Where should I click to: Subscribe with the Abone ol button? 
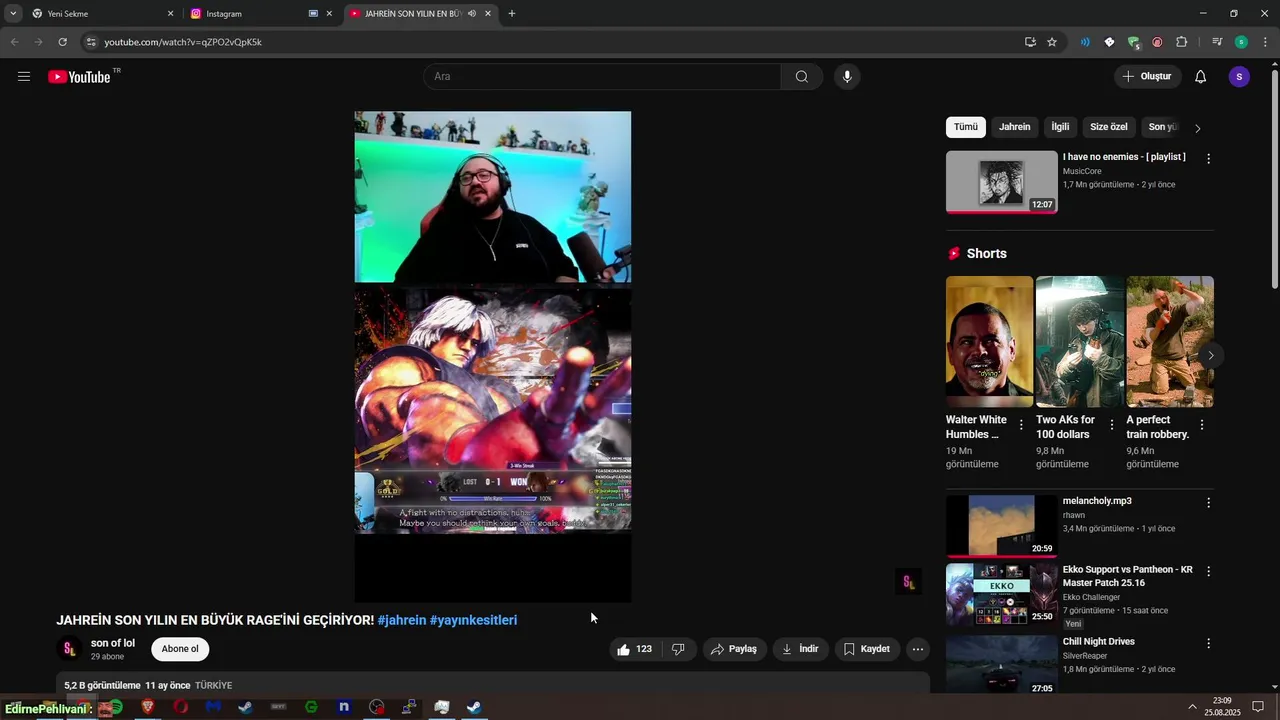coord(180,649)
